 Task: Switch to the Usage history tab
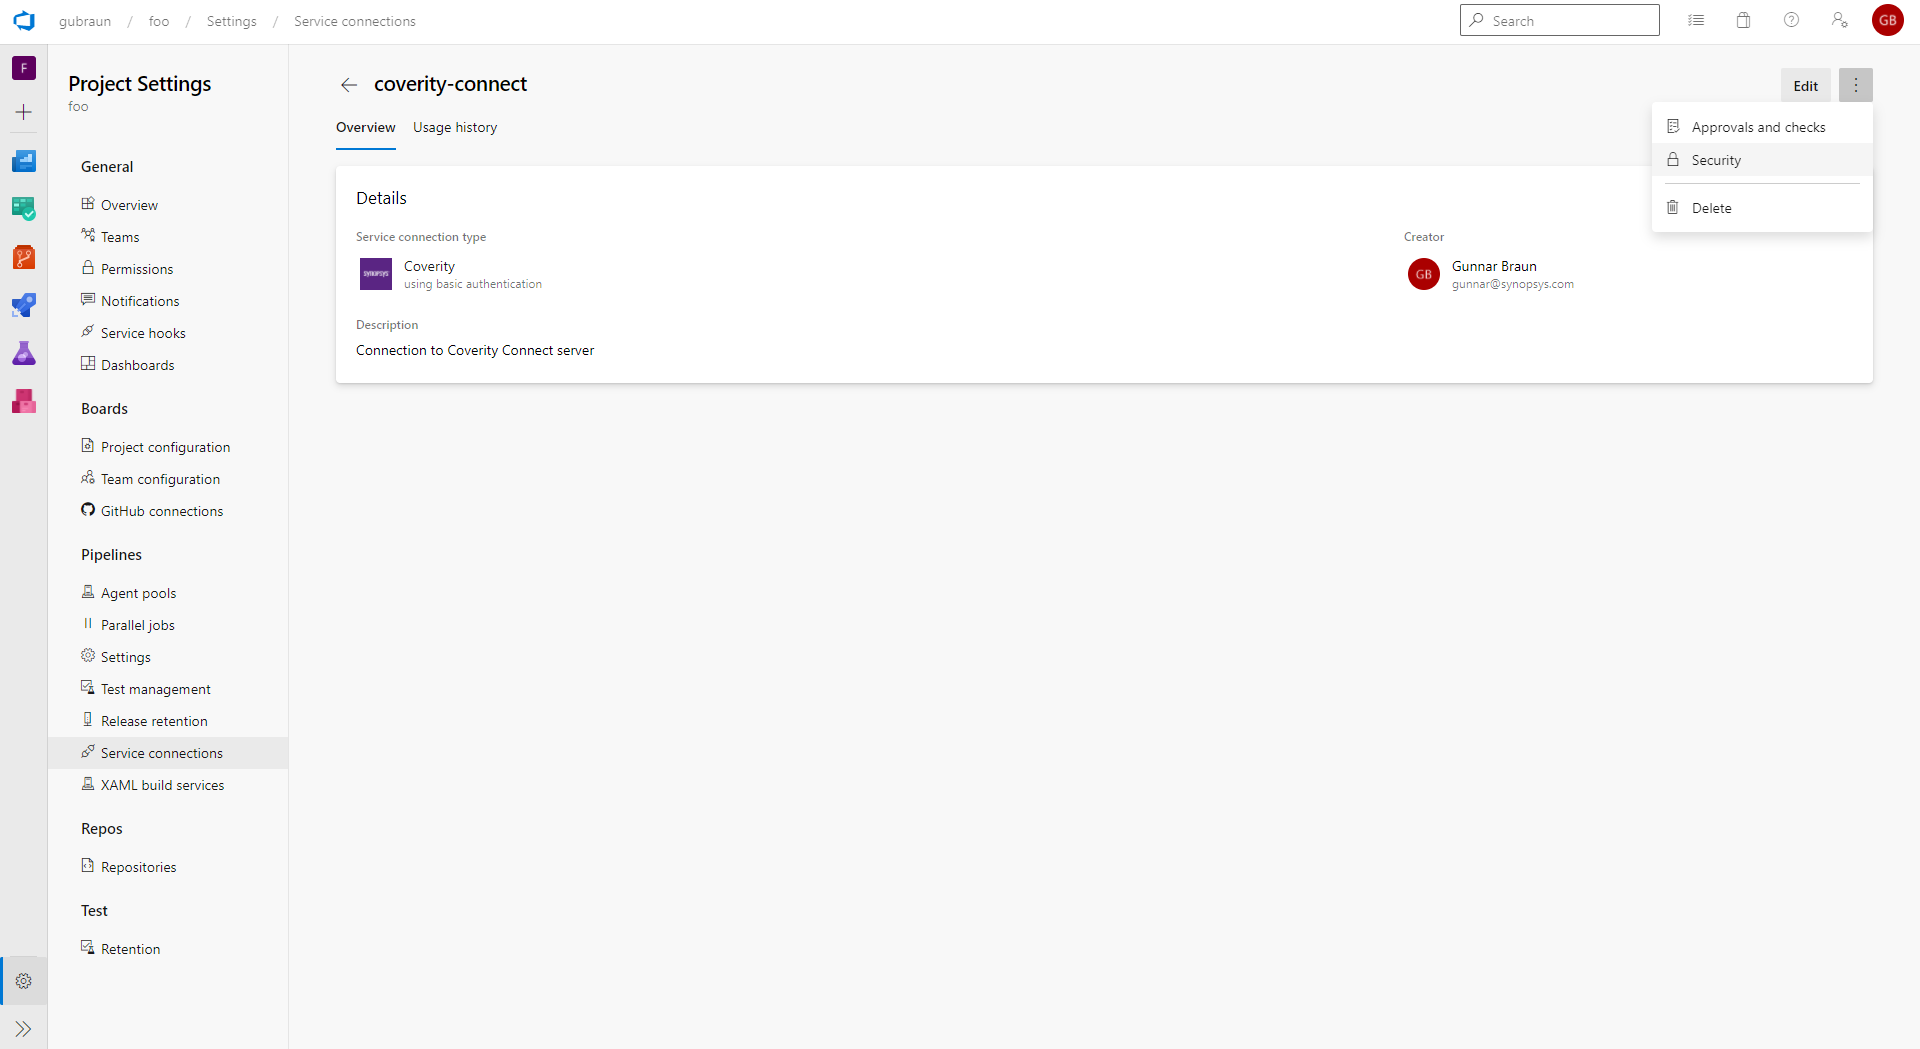[x=455, y=127]
